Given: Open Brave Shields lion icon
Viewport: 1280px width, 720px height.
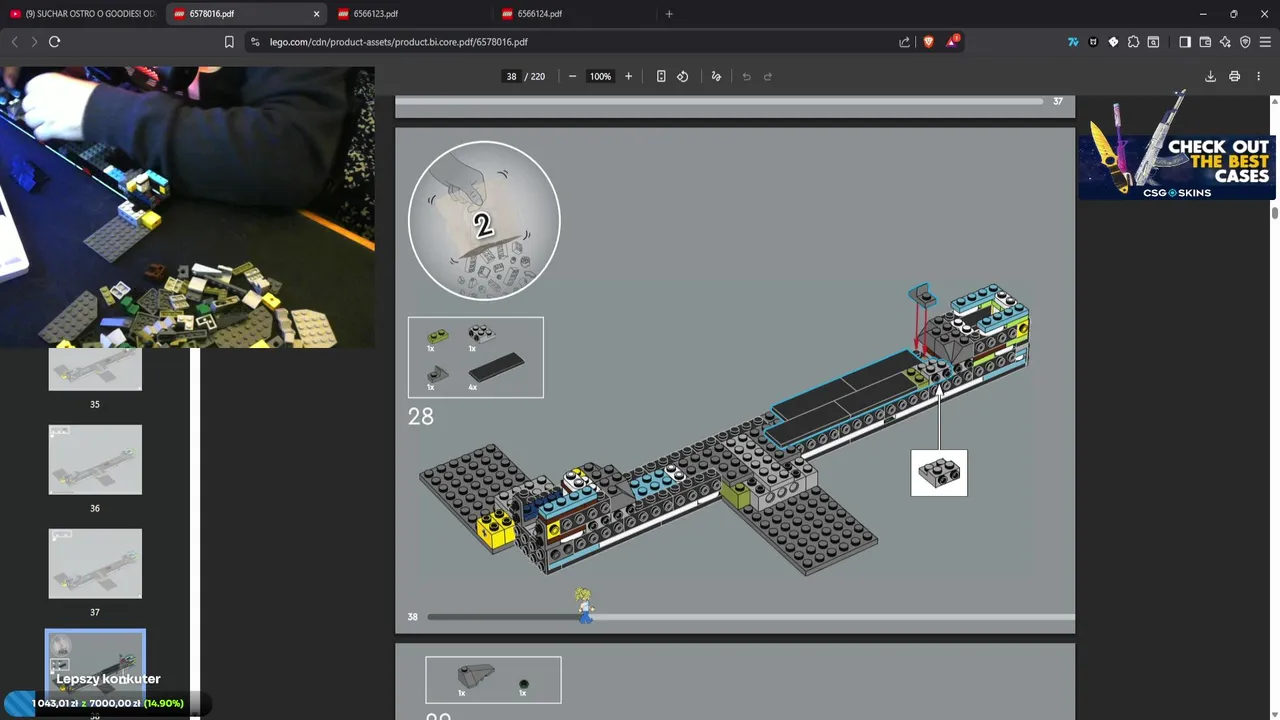Looking at the screenshot, I should click(928, 42).
